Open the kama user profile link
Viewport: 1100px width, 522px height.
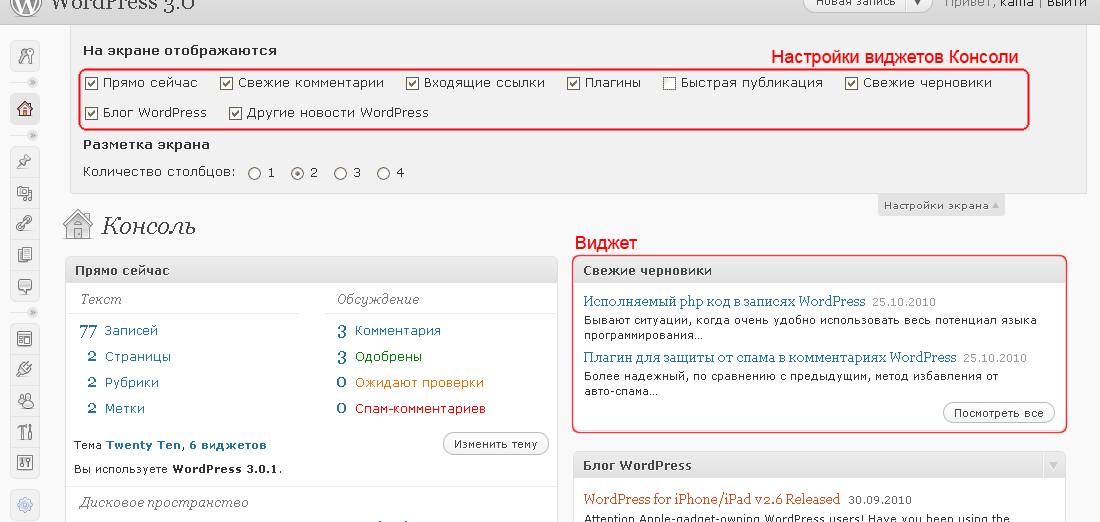1019,4
